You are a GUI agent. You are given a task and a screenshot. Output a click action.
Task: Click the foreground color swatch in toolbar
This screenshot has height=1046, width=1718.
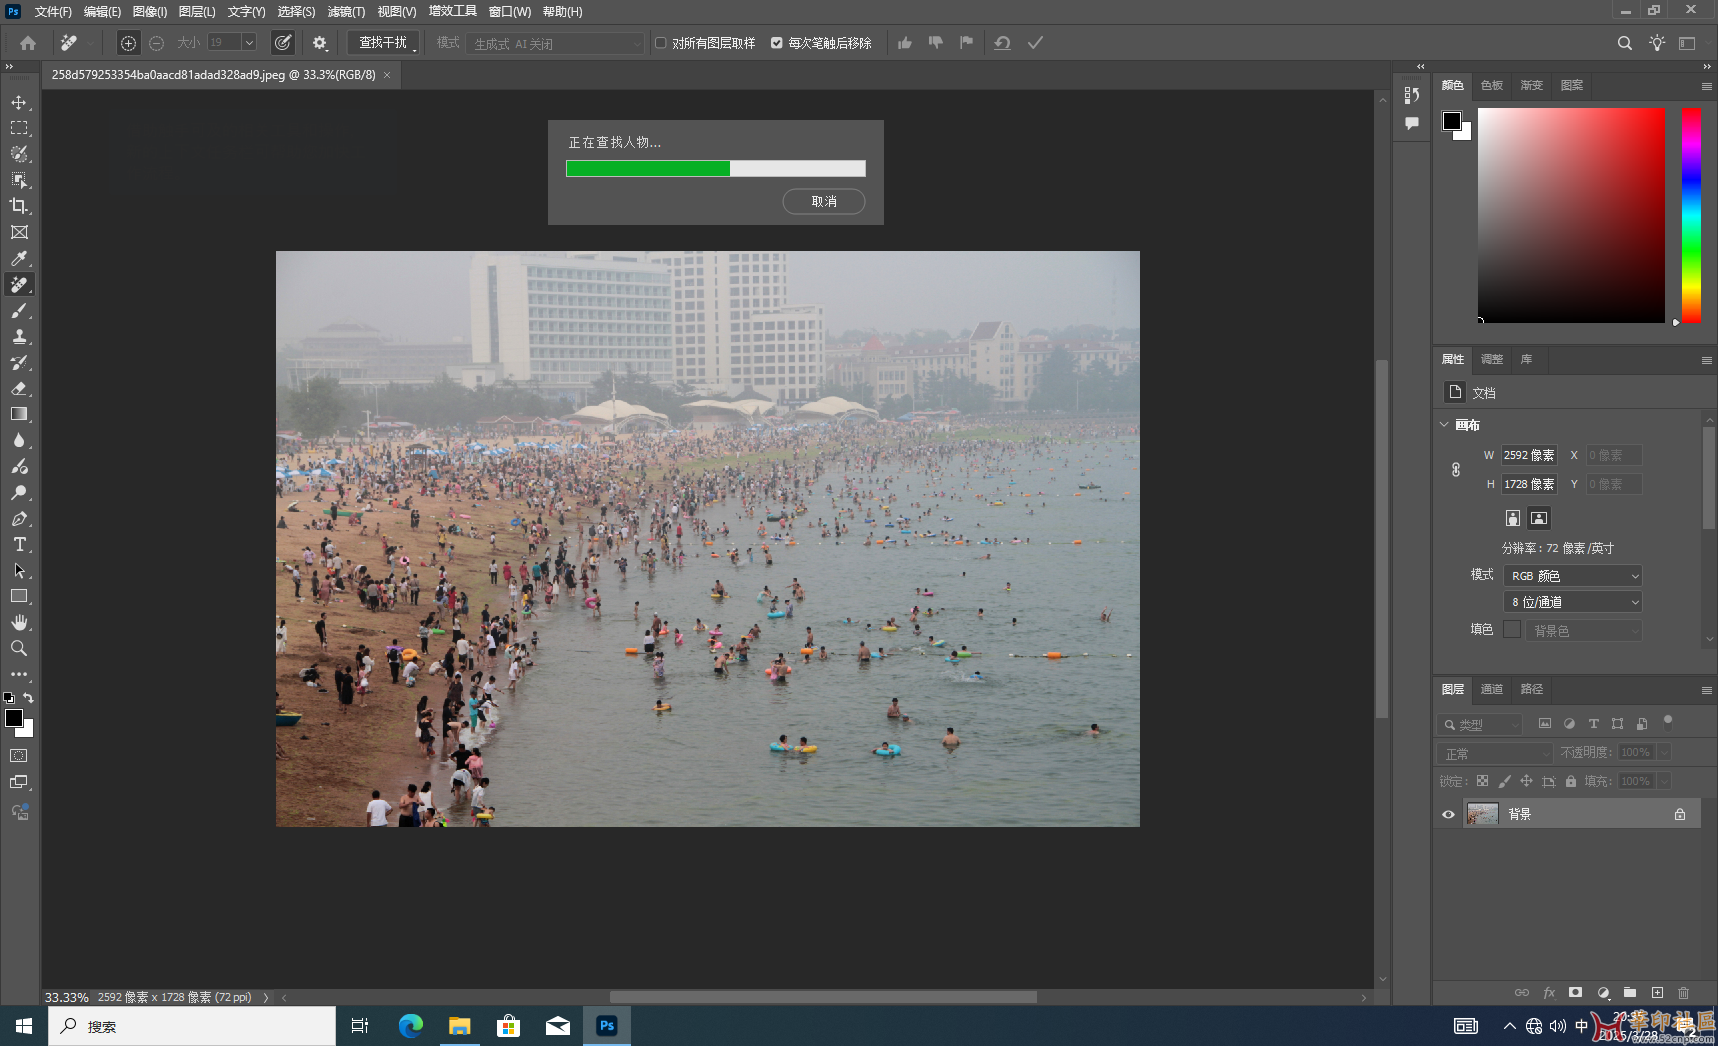point(14,718)
